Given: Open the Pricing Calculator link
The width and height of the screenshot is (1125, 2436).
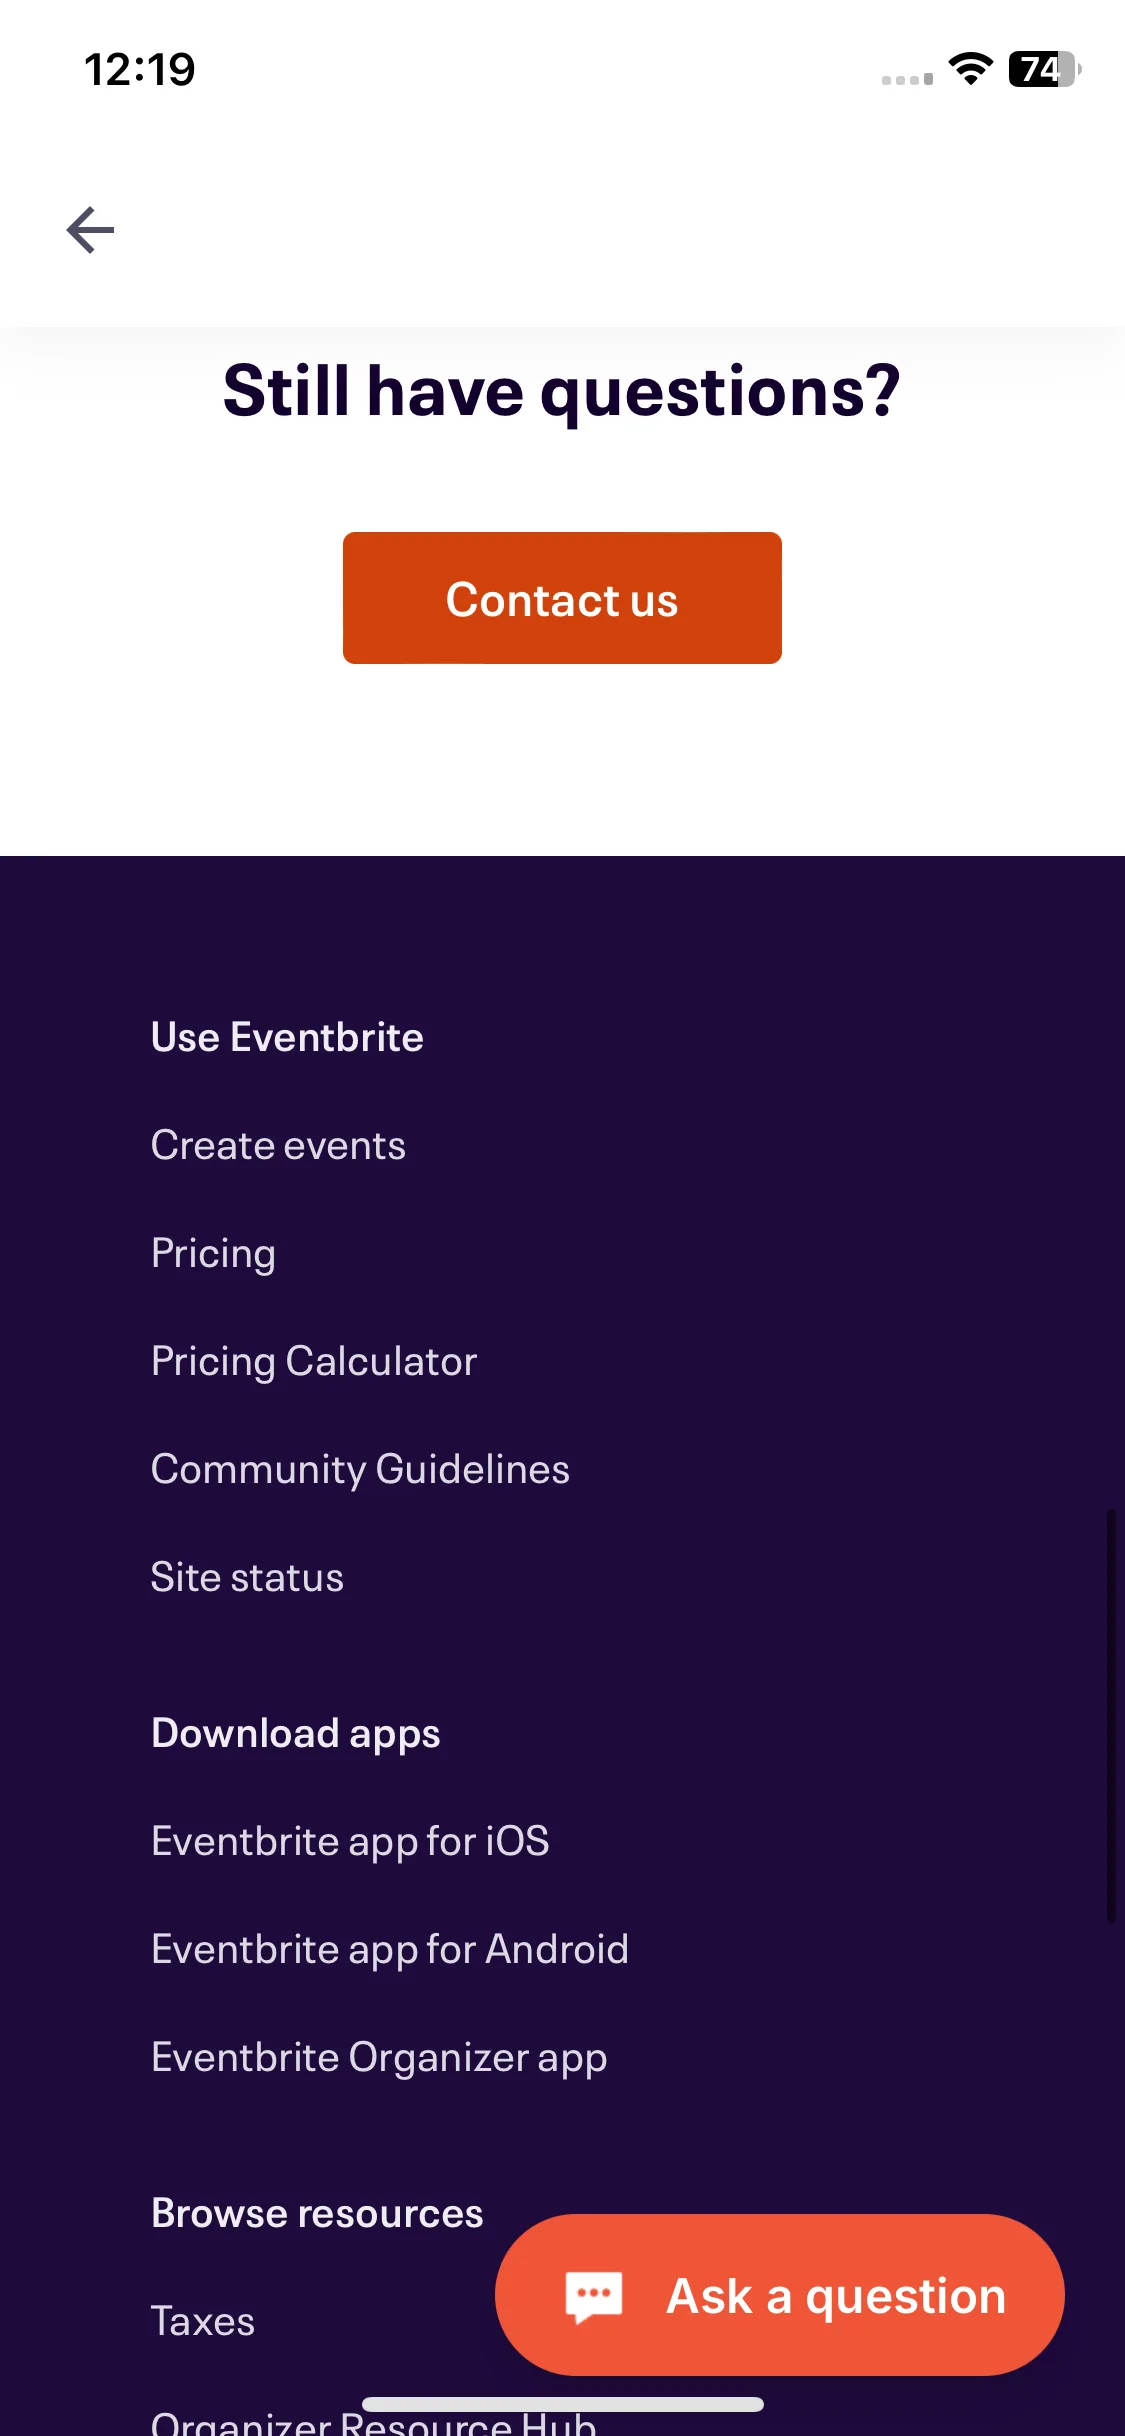Looking at the screenshot, I should [x=314, y=1361].
